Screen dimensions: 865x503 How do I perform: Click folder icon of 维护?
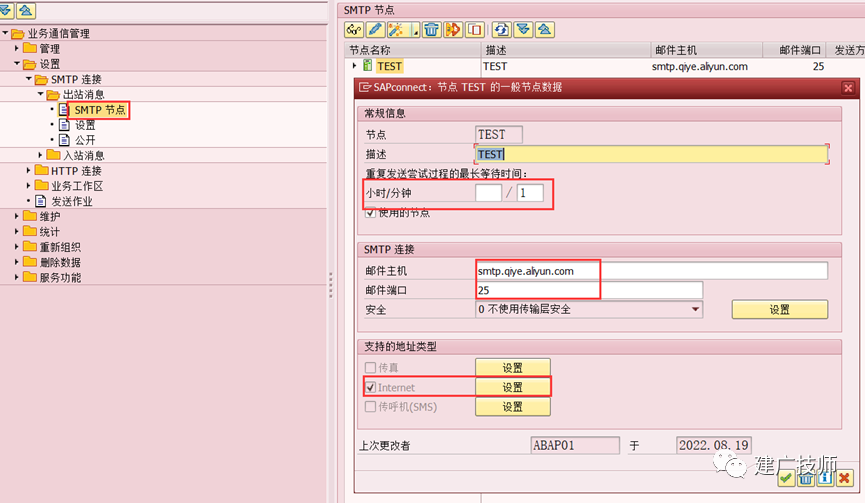coord(30,216)
